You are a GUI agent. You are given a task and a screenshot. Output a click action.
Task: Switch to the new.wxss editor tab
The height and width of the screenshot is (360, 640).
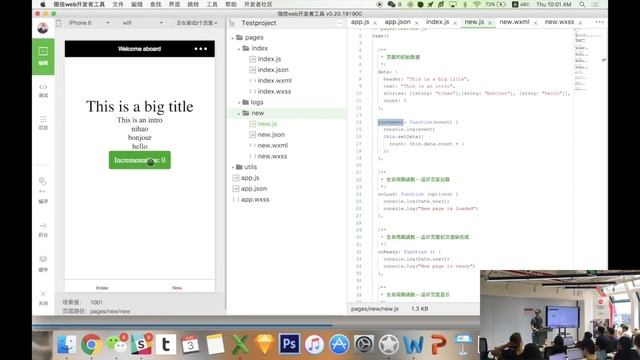coord(559,22)
